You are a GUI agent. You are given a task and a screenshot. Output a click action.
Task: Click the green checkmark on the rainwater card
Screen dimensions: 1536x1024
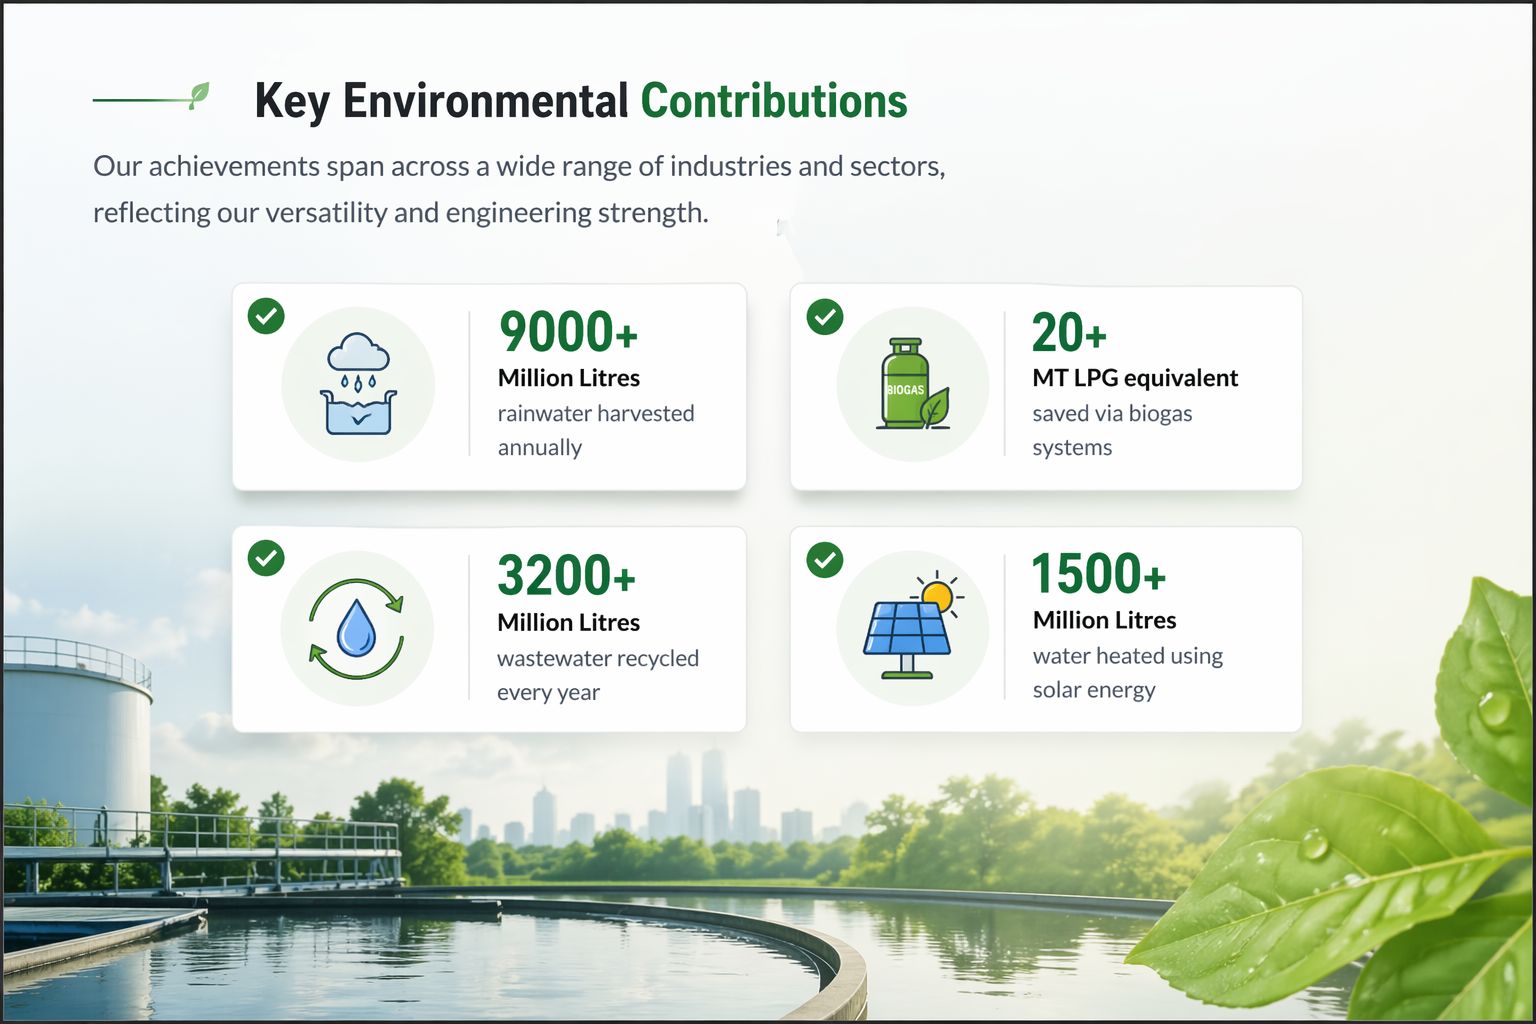click(266, 316)
